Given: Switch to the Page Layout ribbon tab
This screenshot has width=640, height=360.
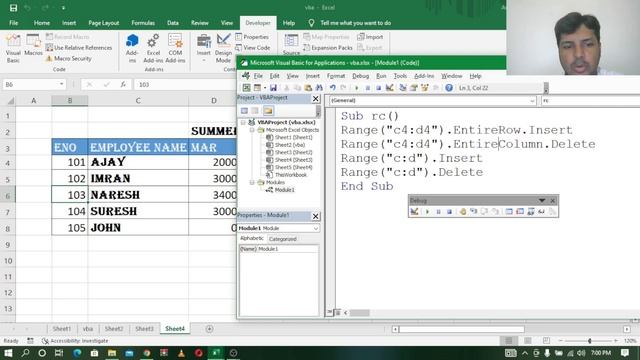Looking at the screenshot, I should point(104,23).
